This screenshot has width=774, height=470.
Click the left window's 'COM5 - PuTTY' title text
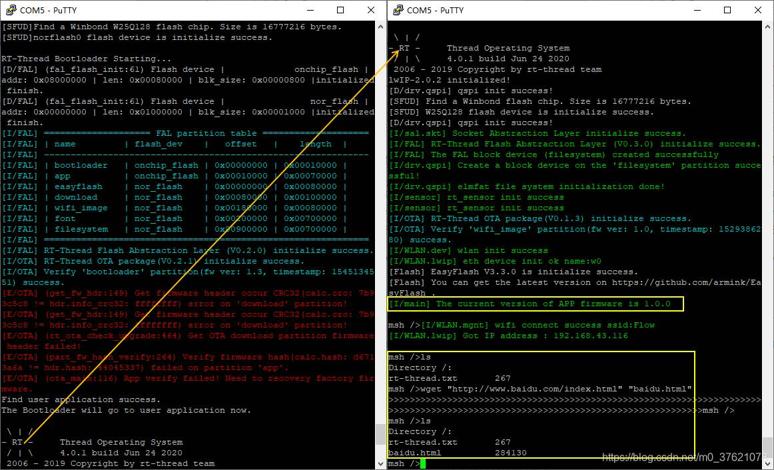(x=48, y=10)
